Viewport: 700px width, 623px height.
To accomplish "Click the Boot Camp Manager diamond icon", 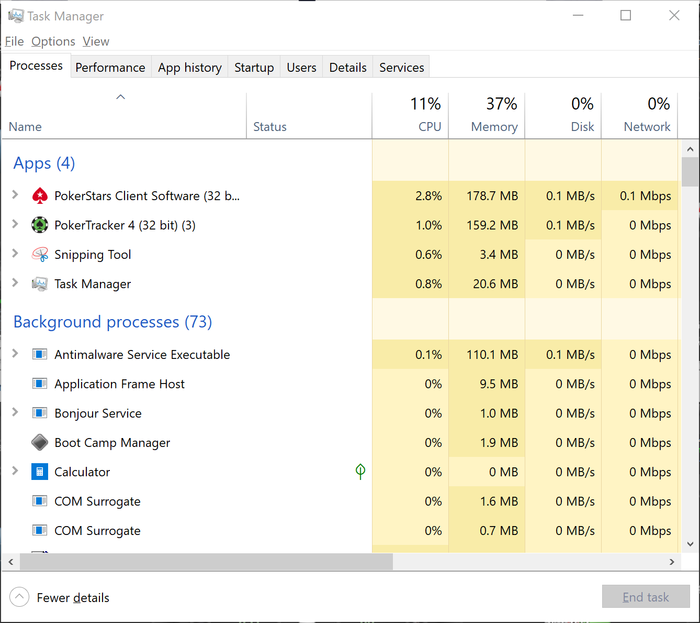I will pyautogui.click(x=40, y=443).
